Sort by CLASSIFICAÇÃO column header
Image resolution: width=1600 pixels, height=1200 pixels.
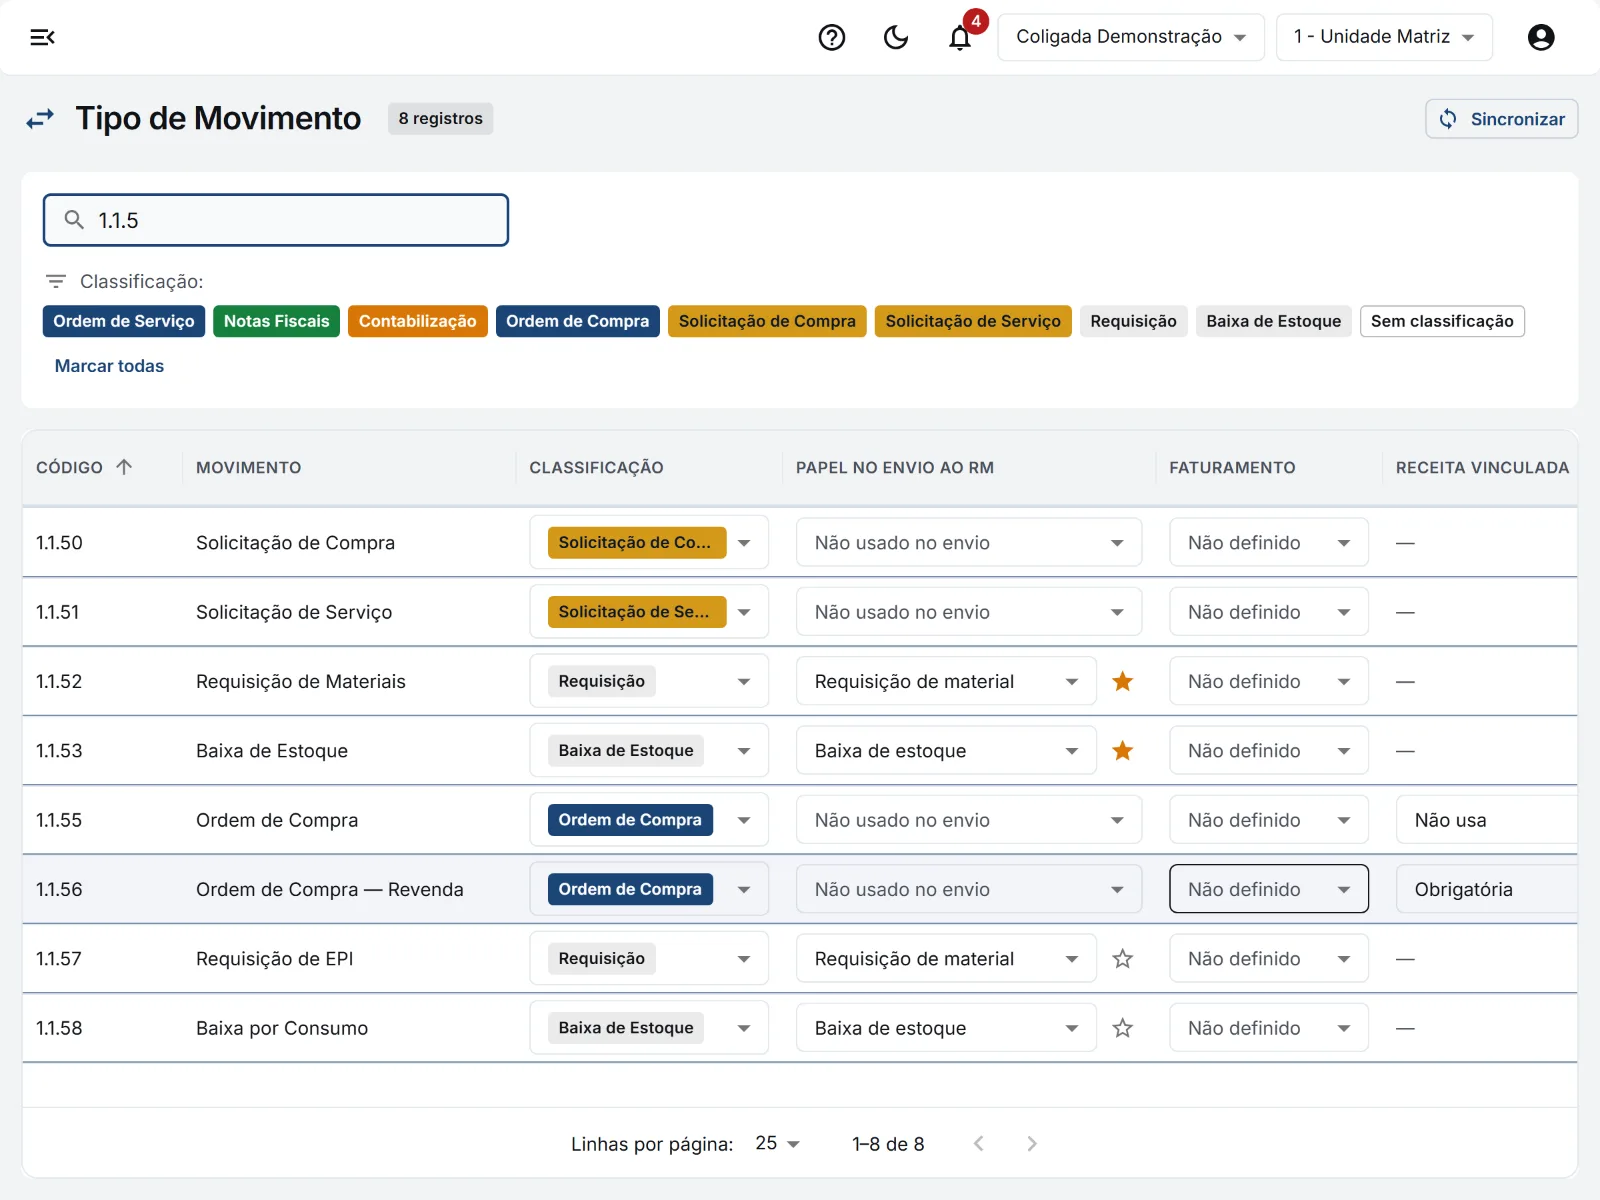tap(596, 467)
